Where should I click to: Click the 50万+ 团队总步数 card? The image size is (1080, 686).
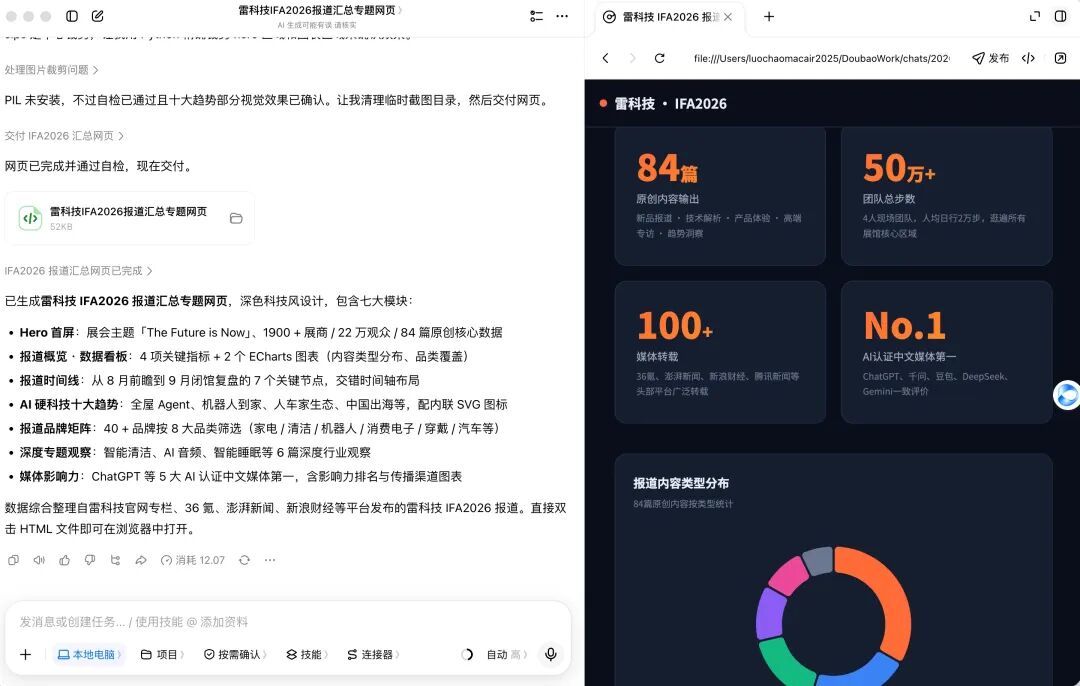[x=946, y=196]
